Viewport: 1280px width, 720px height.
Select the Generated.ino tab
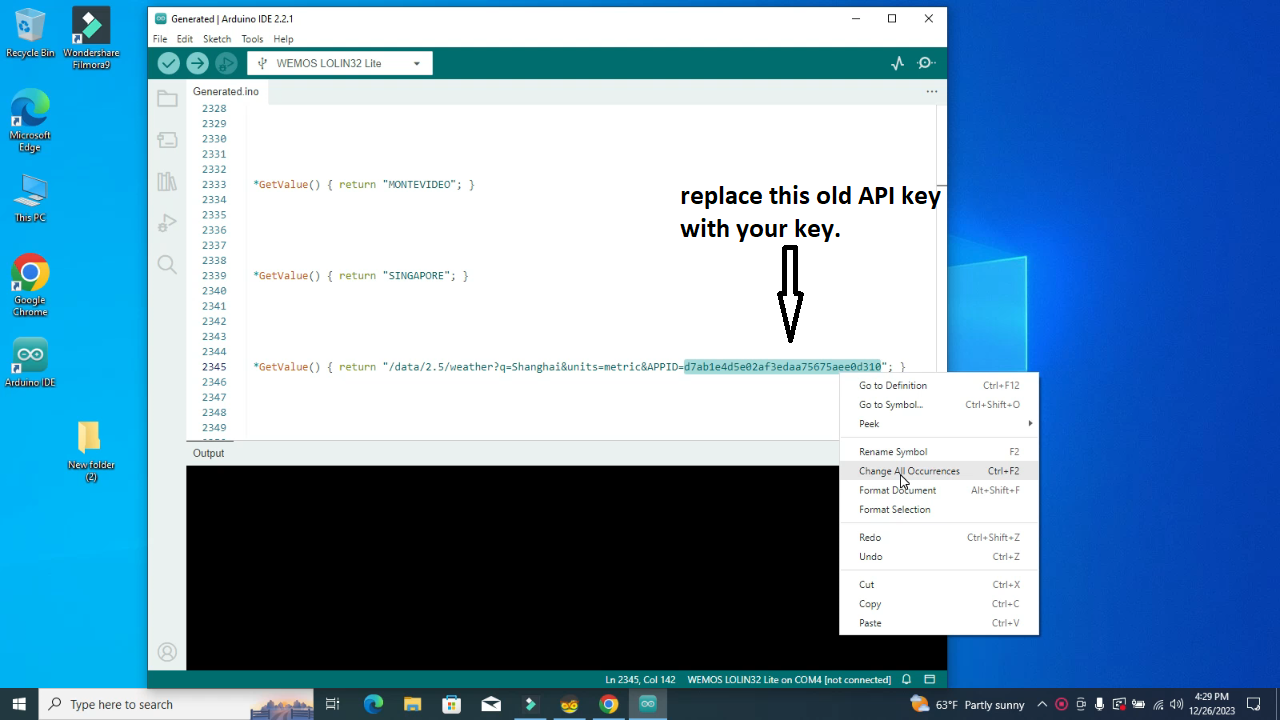coord(226,91)
